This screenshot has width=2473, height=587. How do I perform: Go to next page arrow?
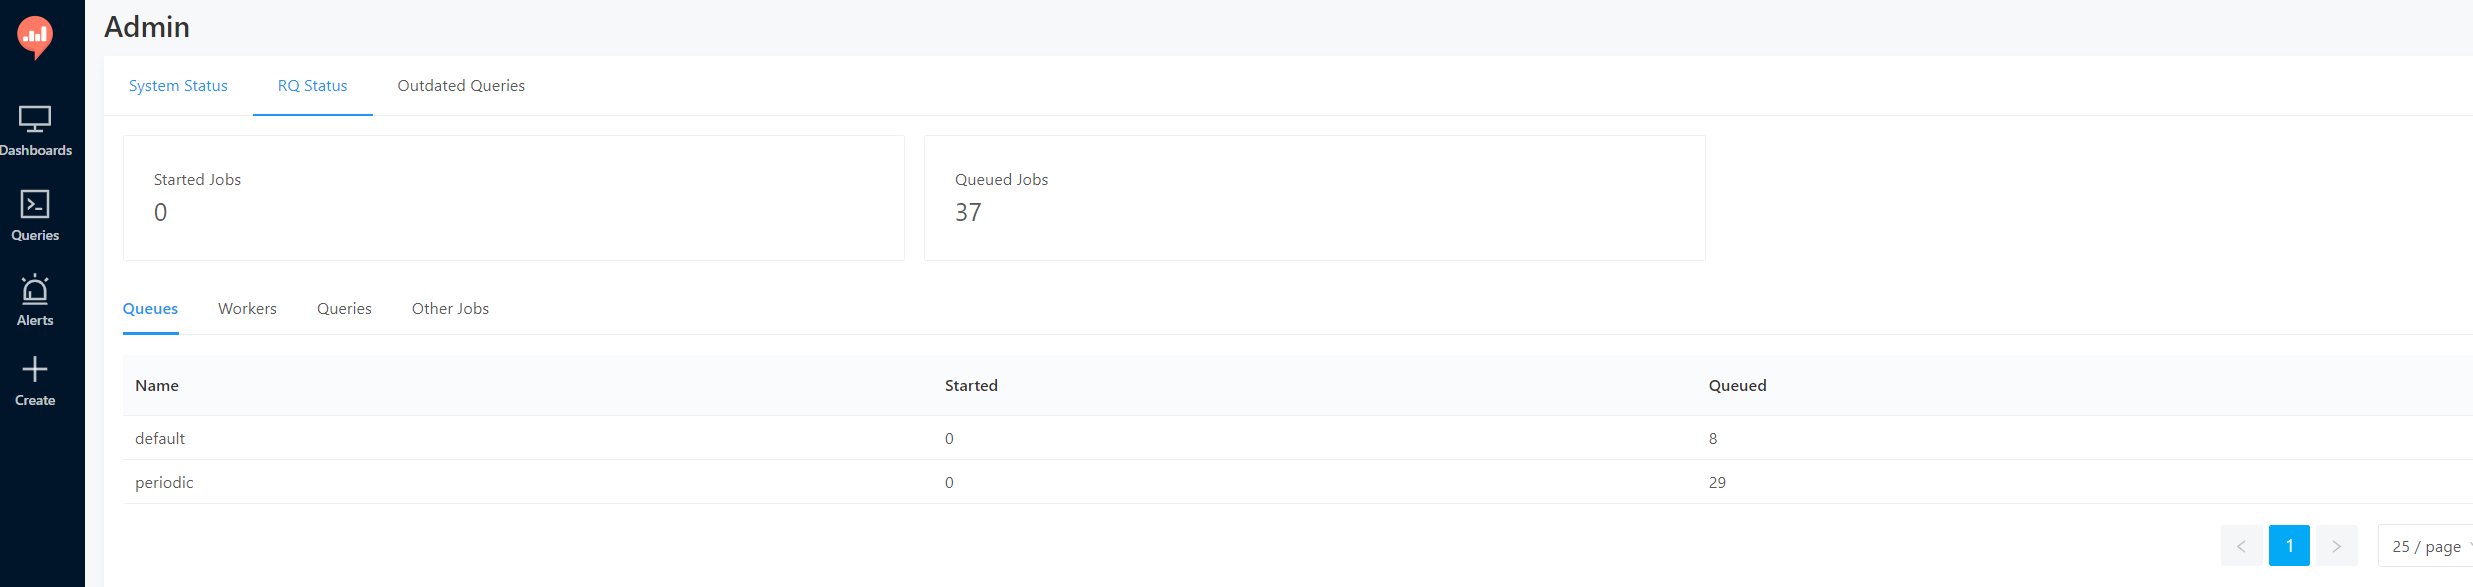click(x=2337, y=546)
